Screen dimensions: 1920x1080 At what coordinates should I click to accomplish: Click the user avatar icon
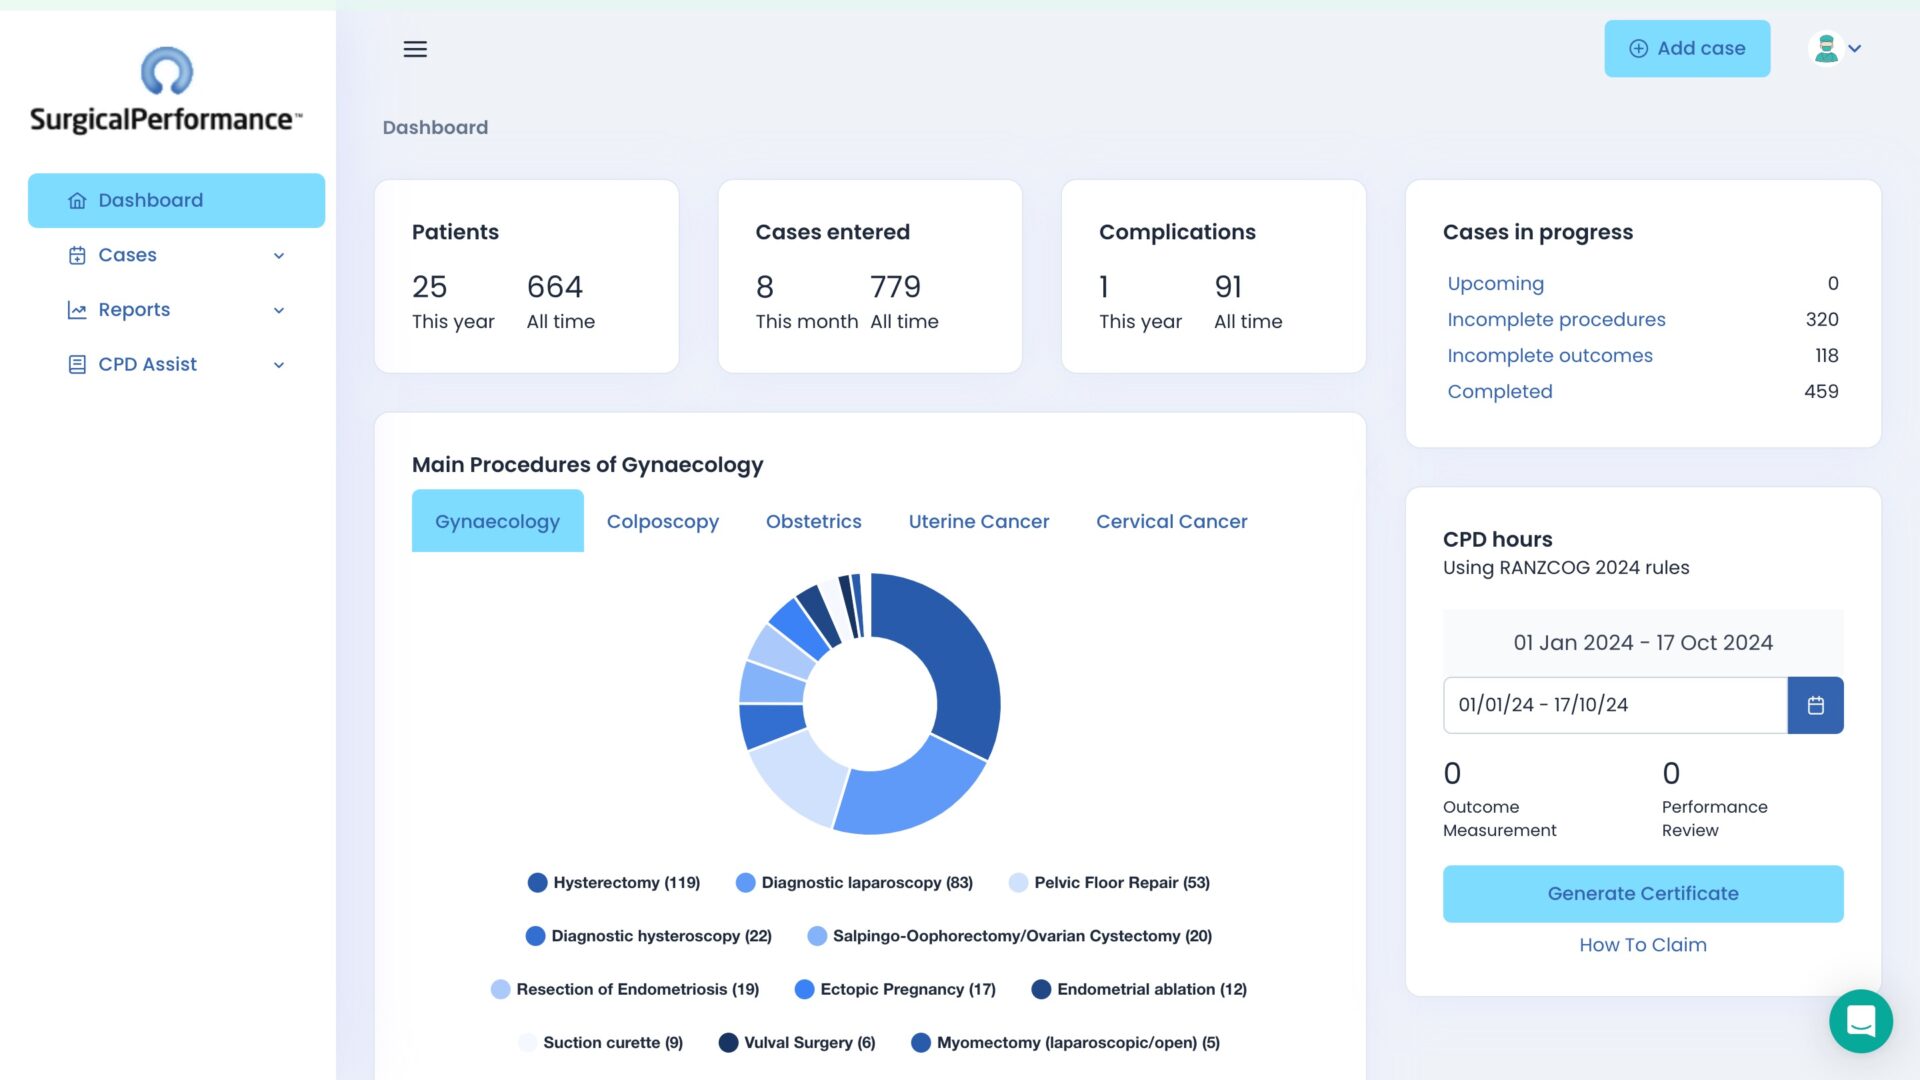(1826, 48)
